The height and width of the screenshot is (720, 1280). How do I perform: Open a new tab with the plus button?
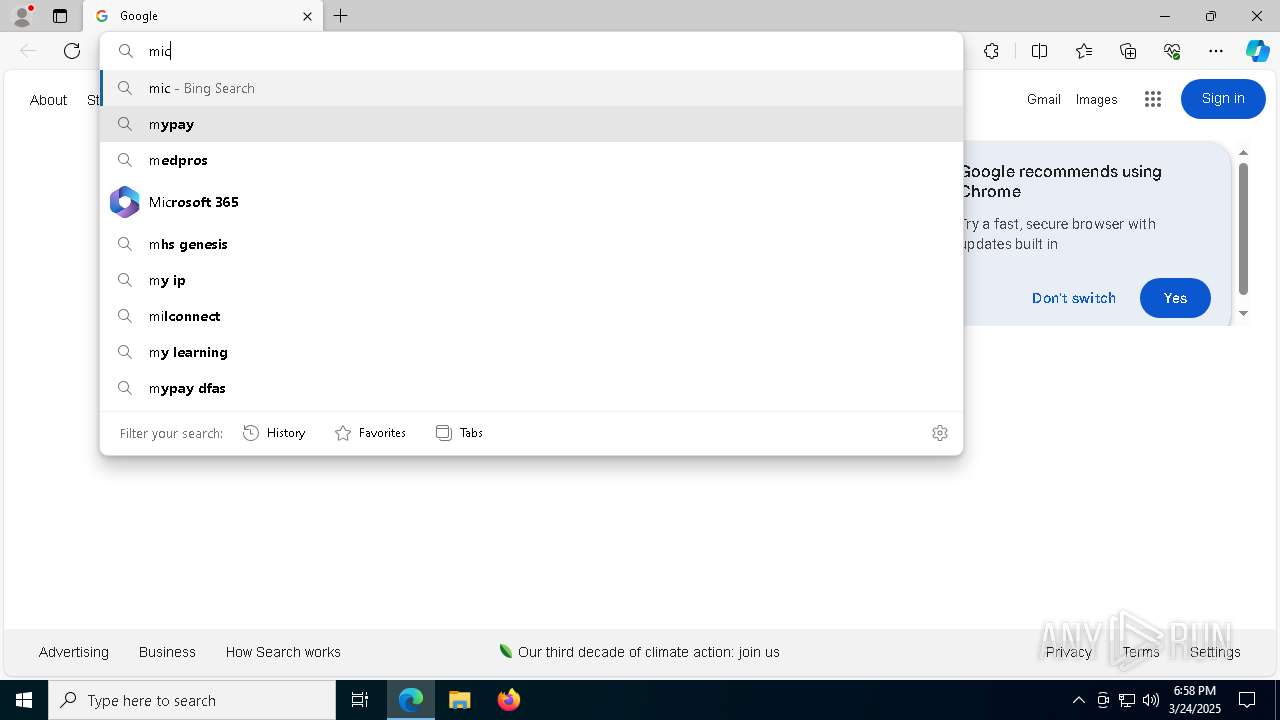pyautogui.click(x=341, y=16)
